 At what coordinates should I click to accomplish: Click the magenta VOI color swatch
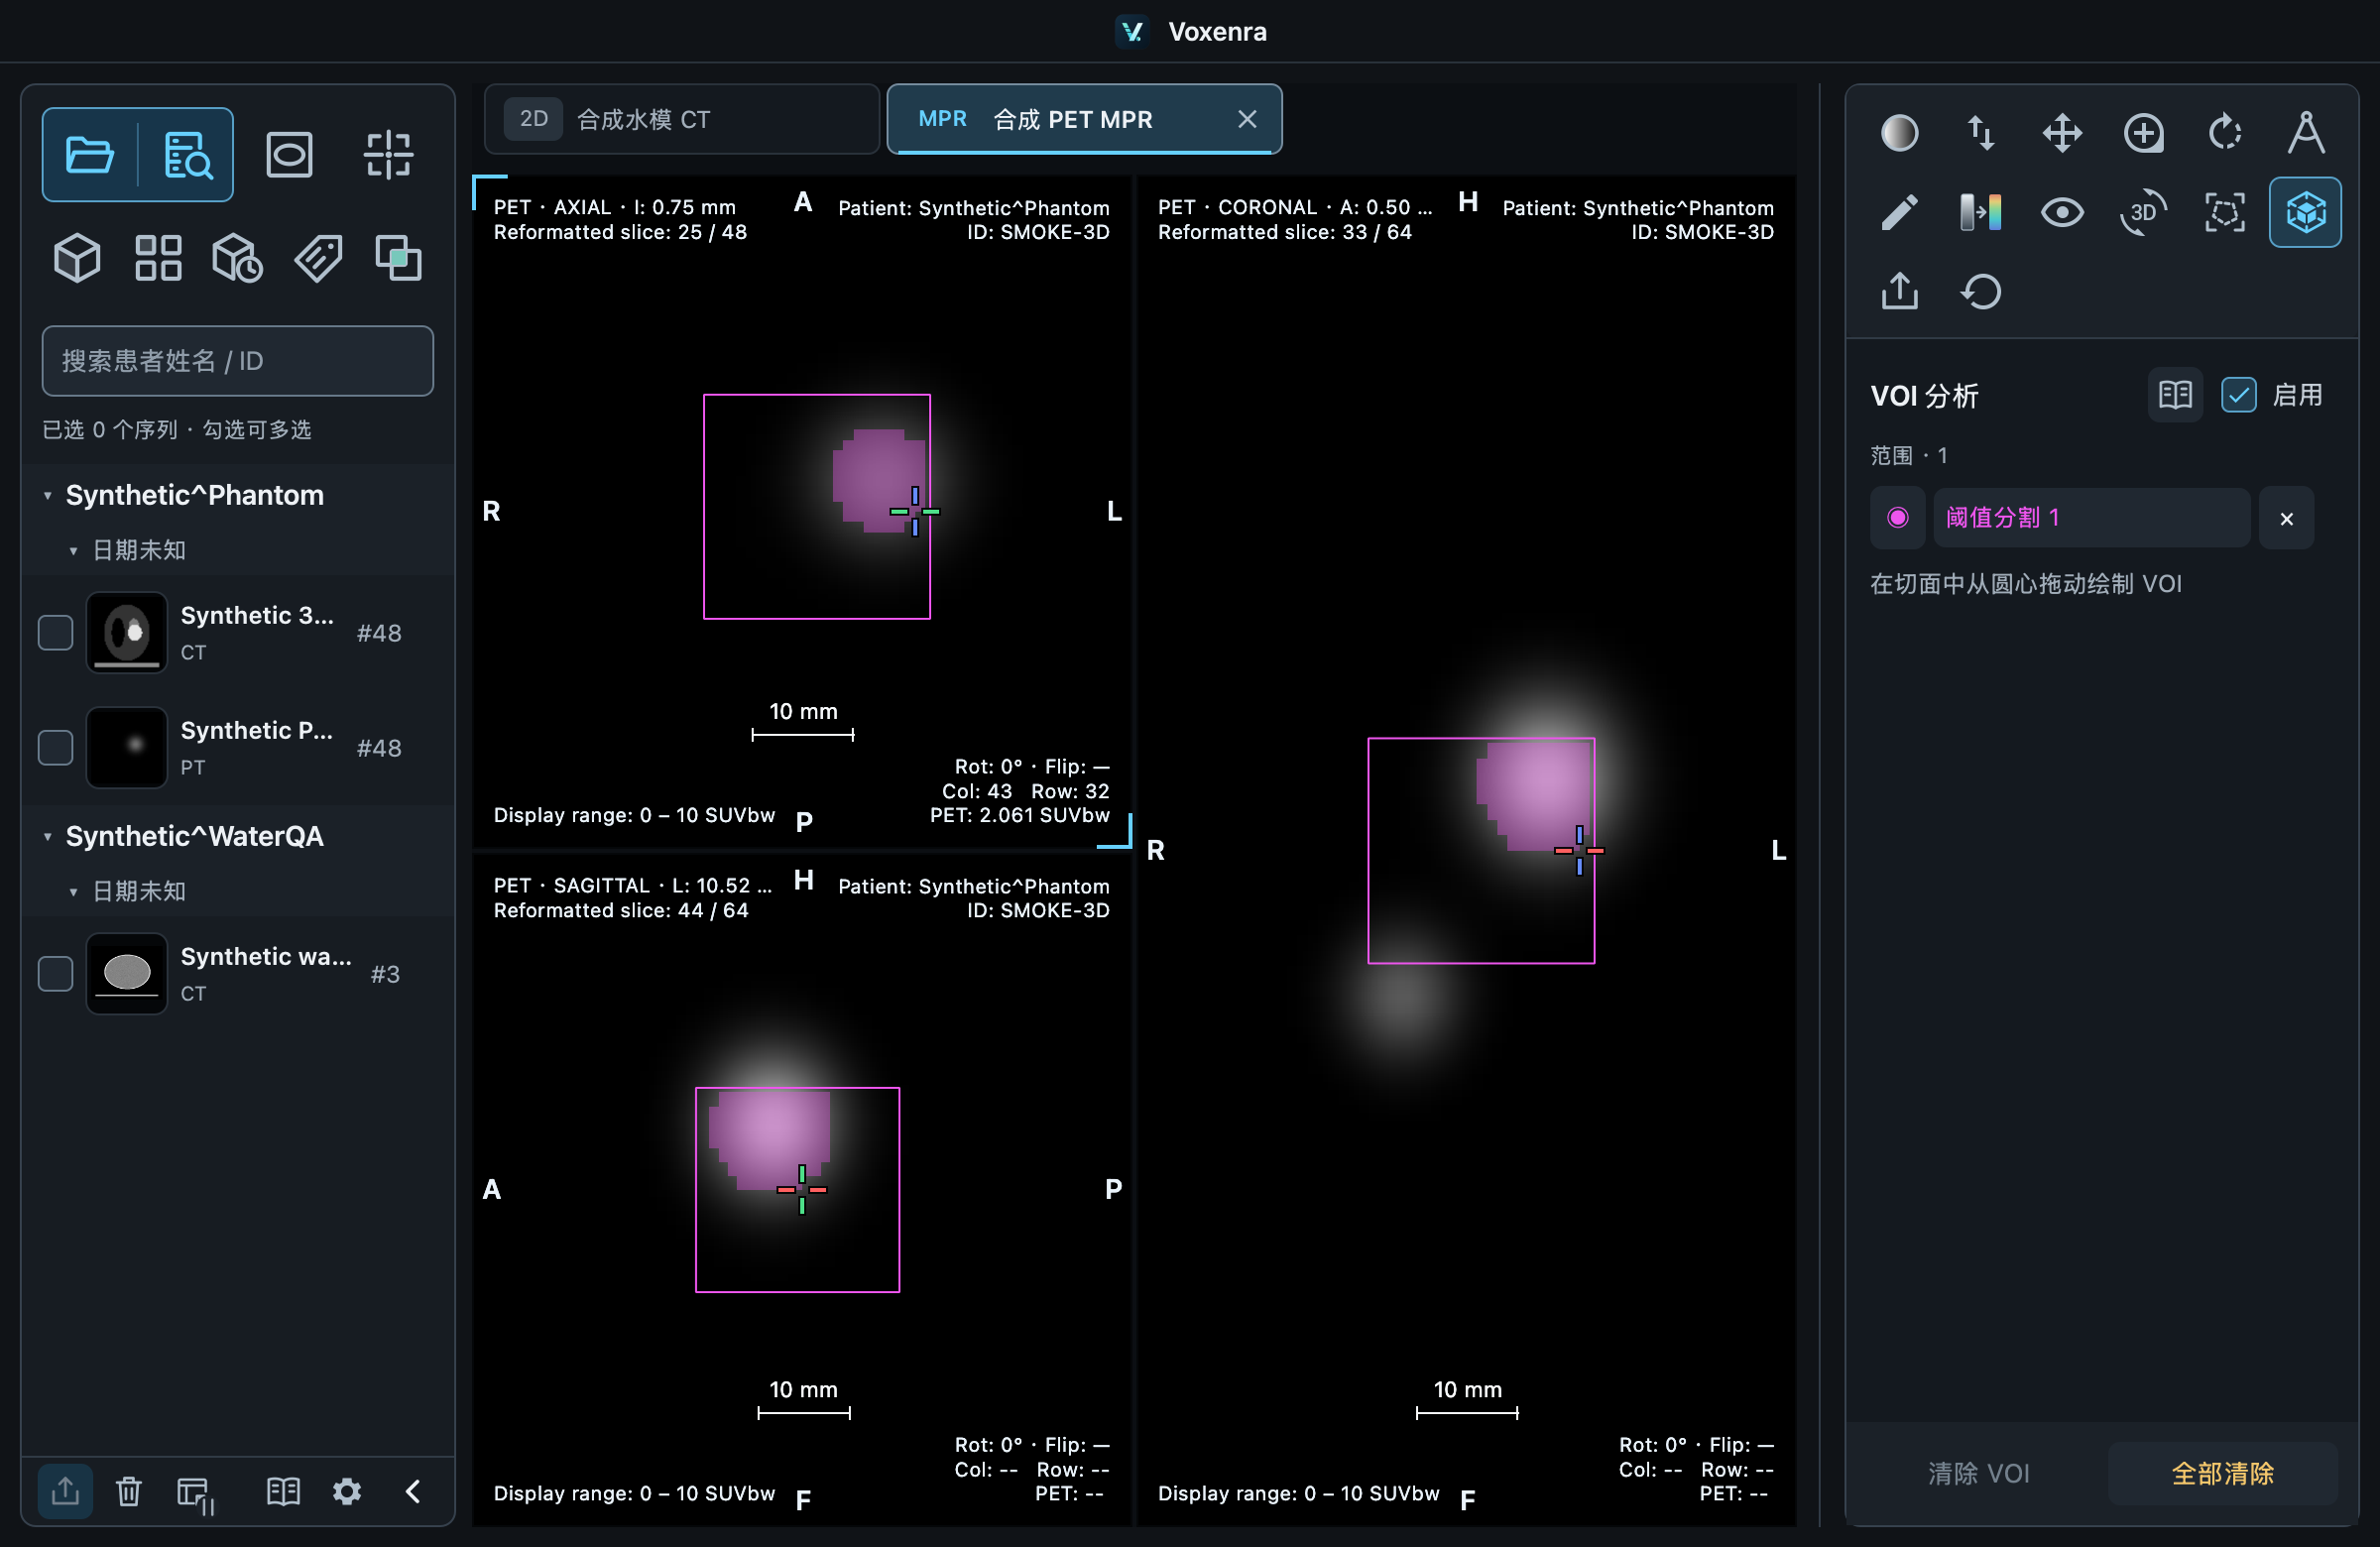1897,518
